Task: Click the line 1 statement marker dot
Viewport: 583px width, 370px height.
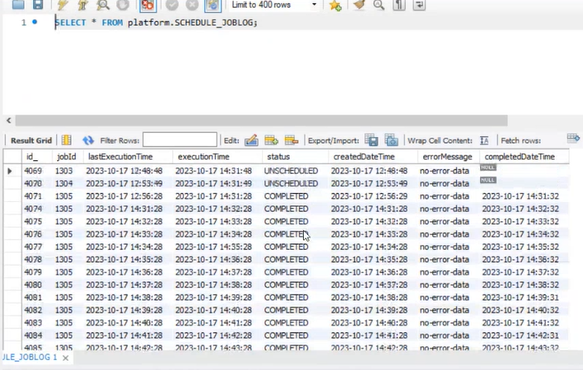Action: 35,22
